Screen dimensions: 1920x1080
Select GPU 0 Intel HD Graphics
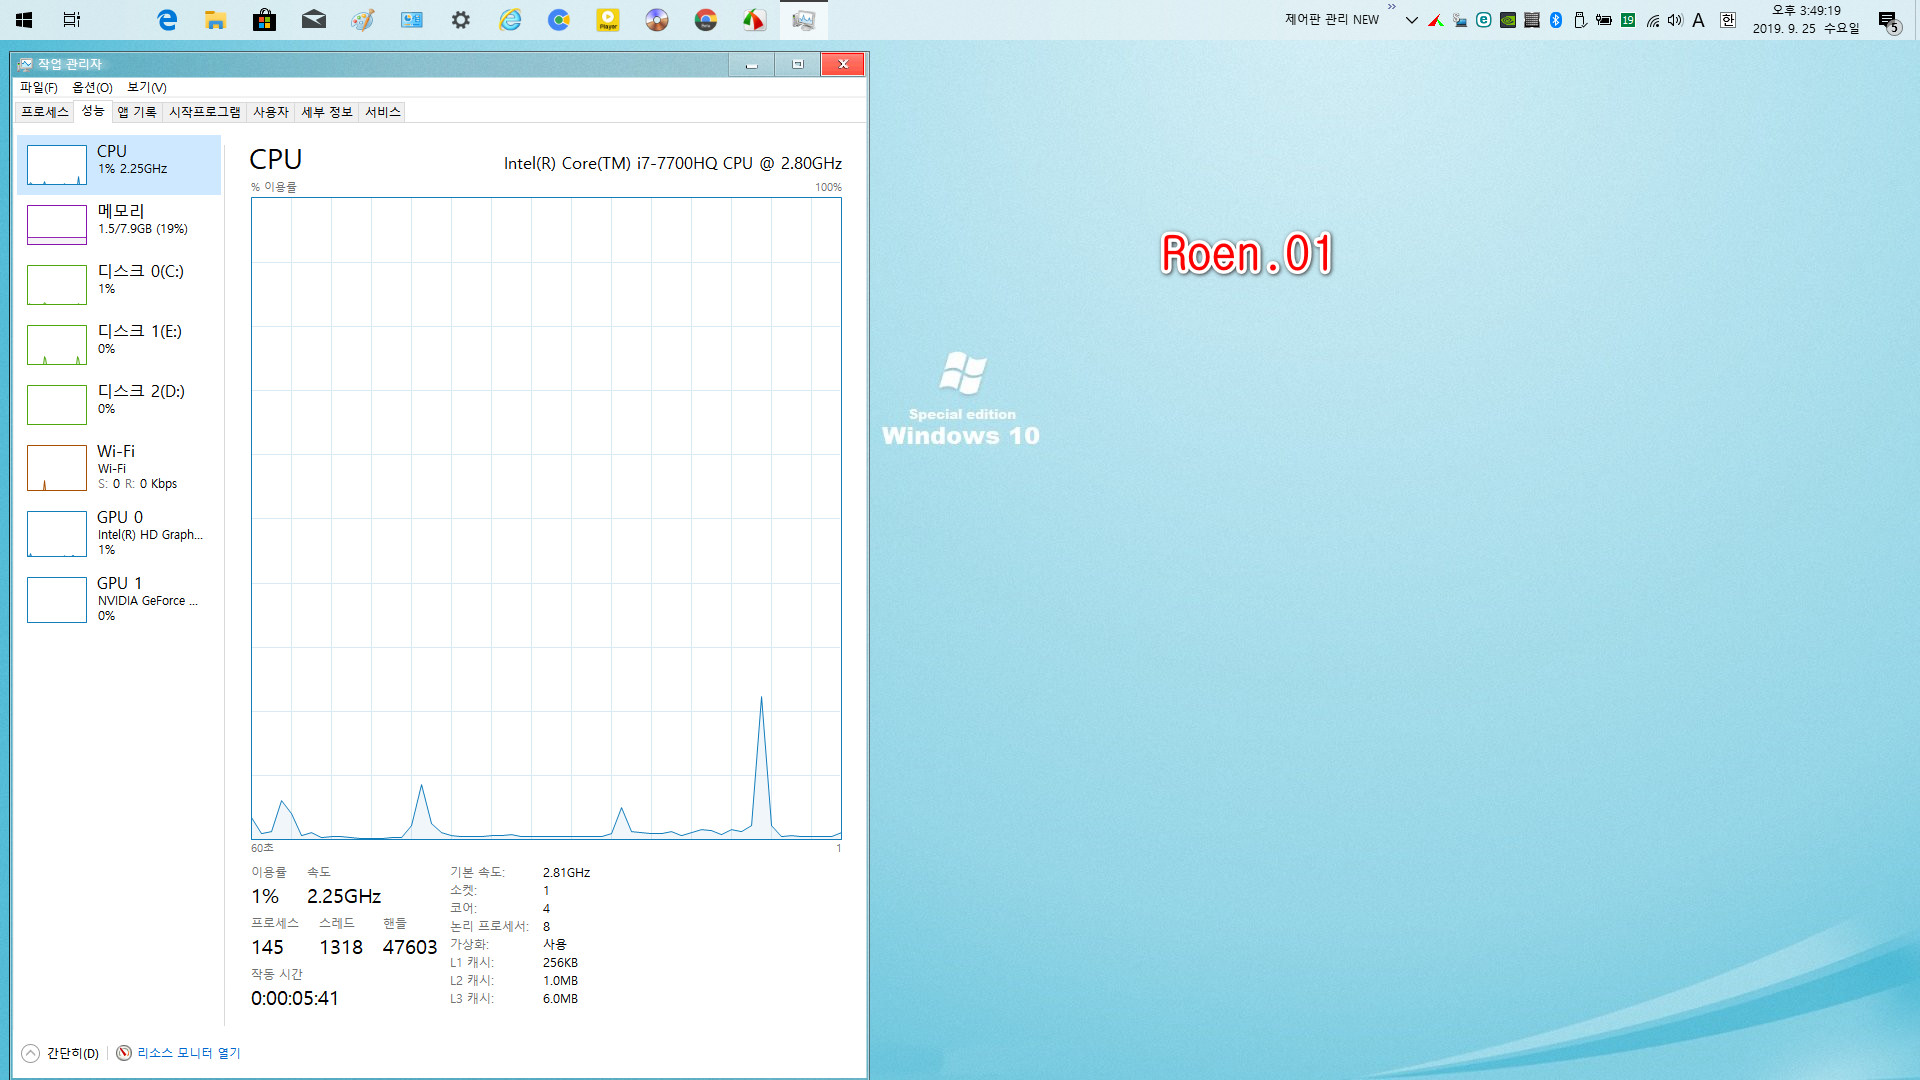pos(119,534)
